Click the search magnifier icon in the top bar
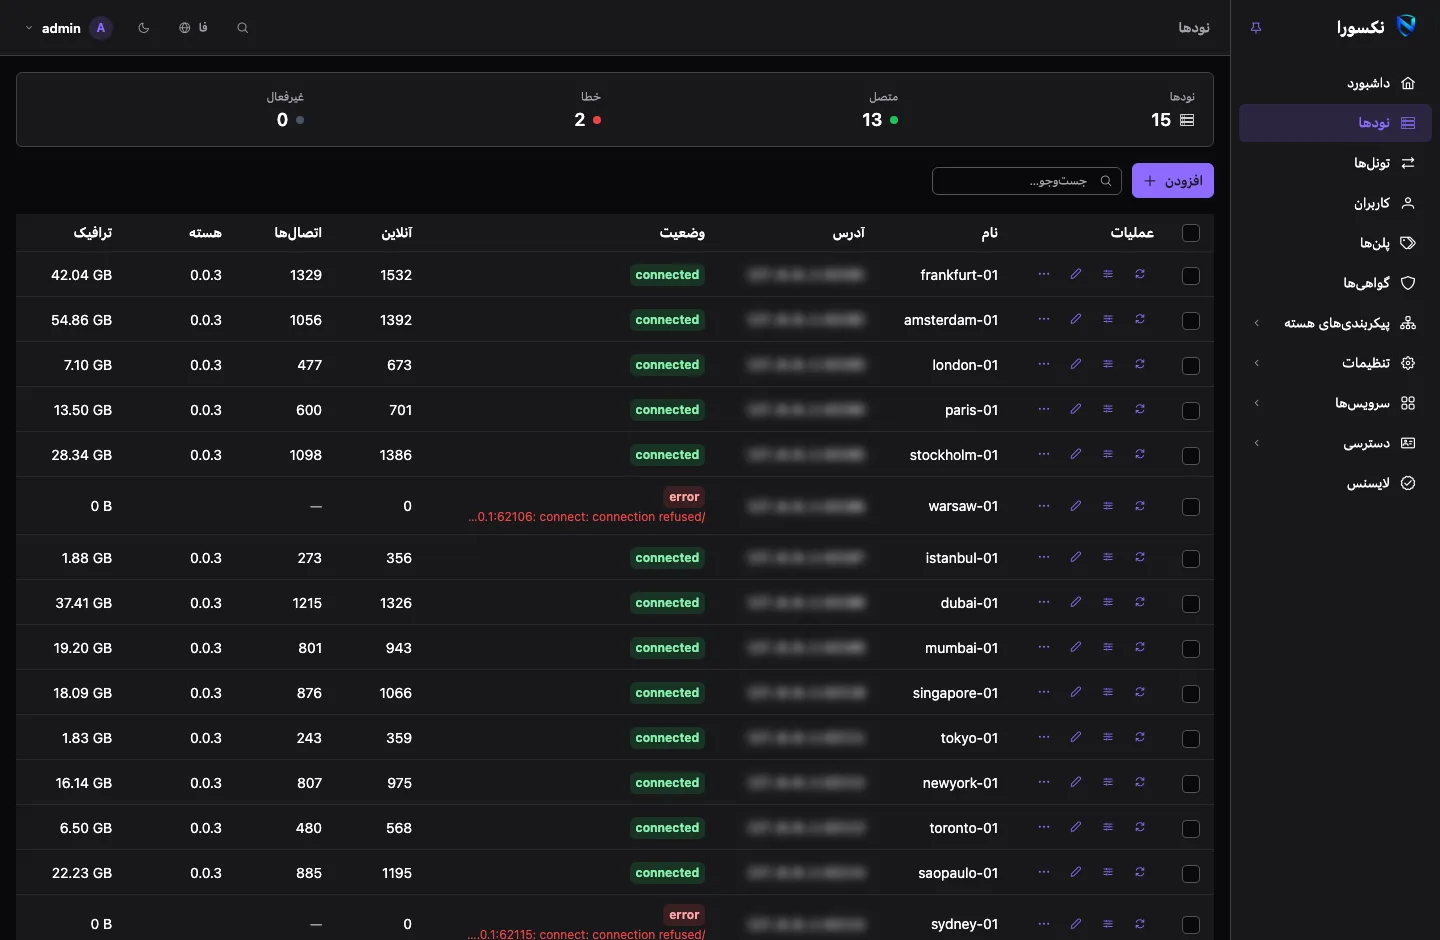This screenshot has width=1440, height=940. pos(243,28)
